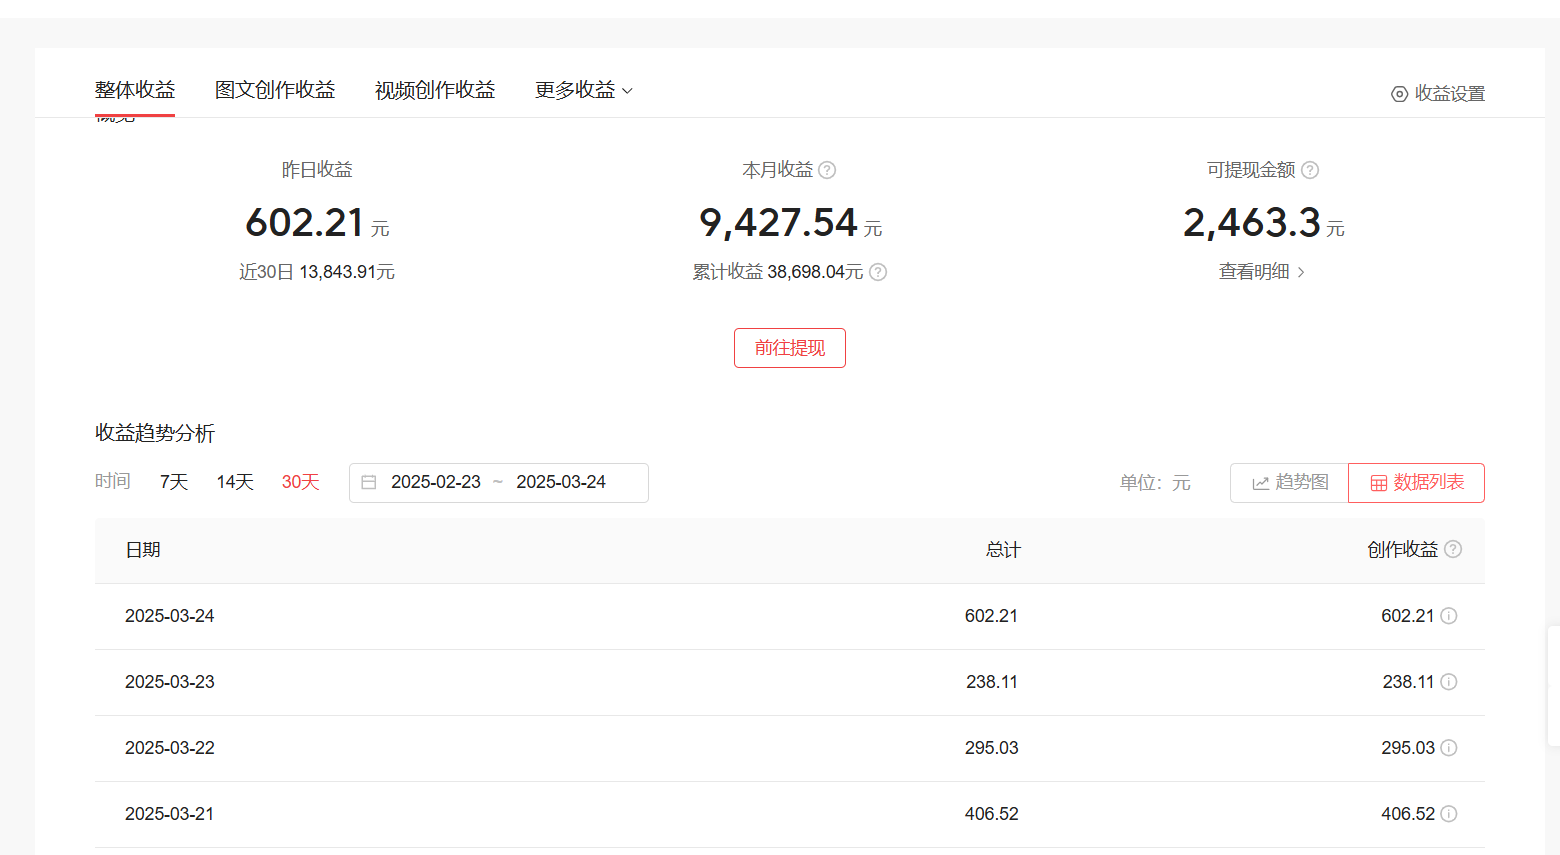Expand the 更多收益 dropdown

click(x=583, y=89)
